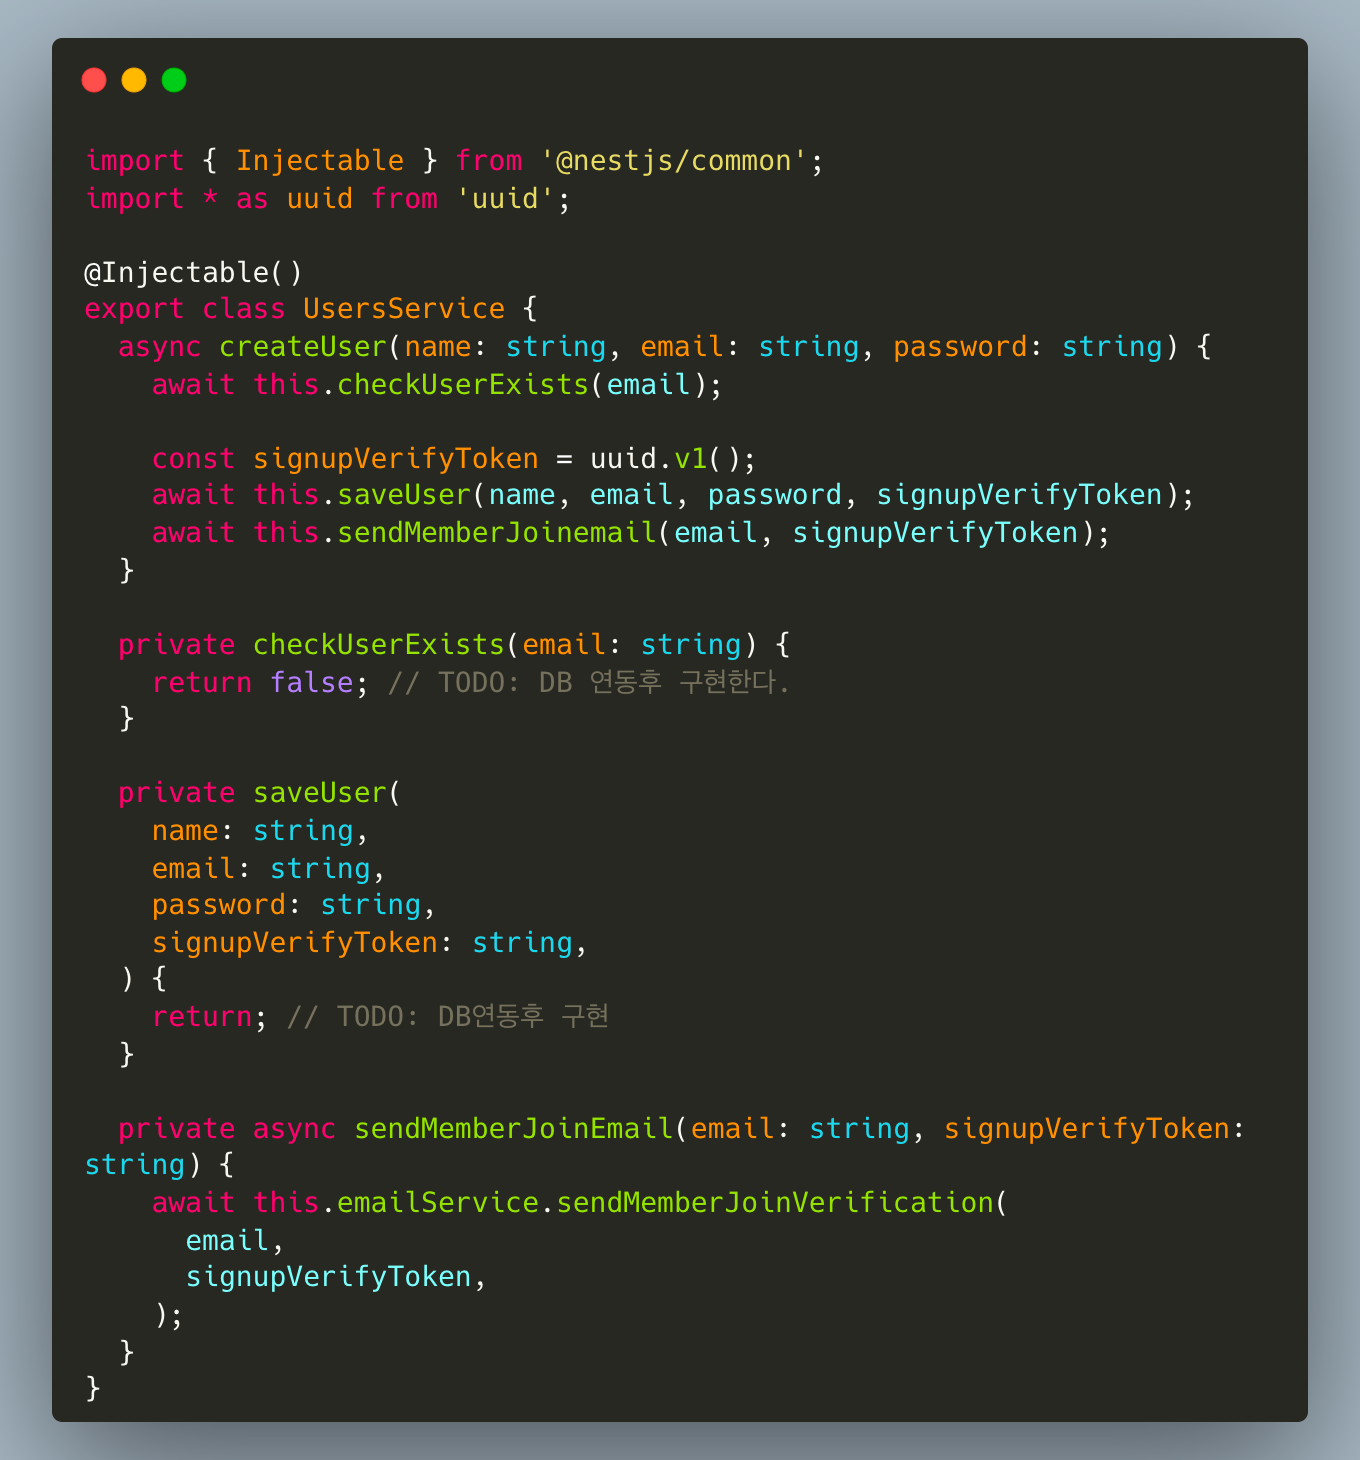Select 'Injectable' inside the import braces
The width and height of the screenshot is (1360, 1460).
coord(320,161)
